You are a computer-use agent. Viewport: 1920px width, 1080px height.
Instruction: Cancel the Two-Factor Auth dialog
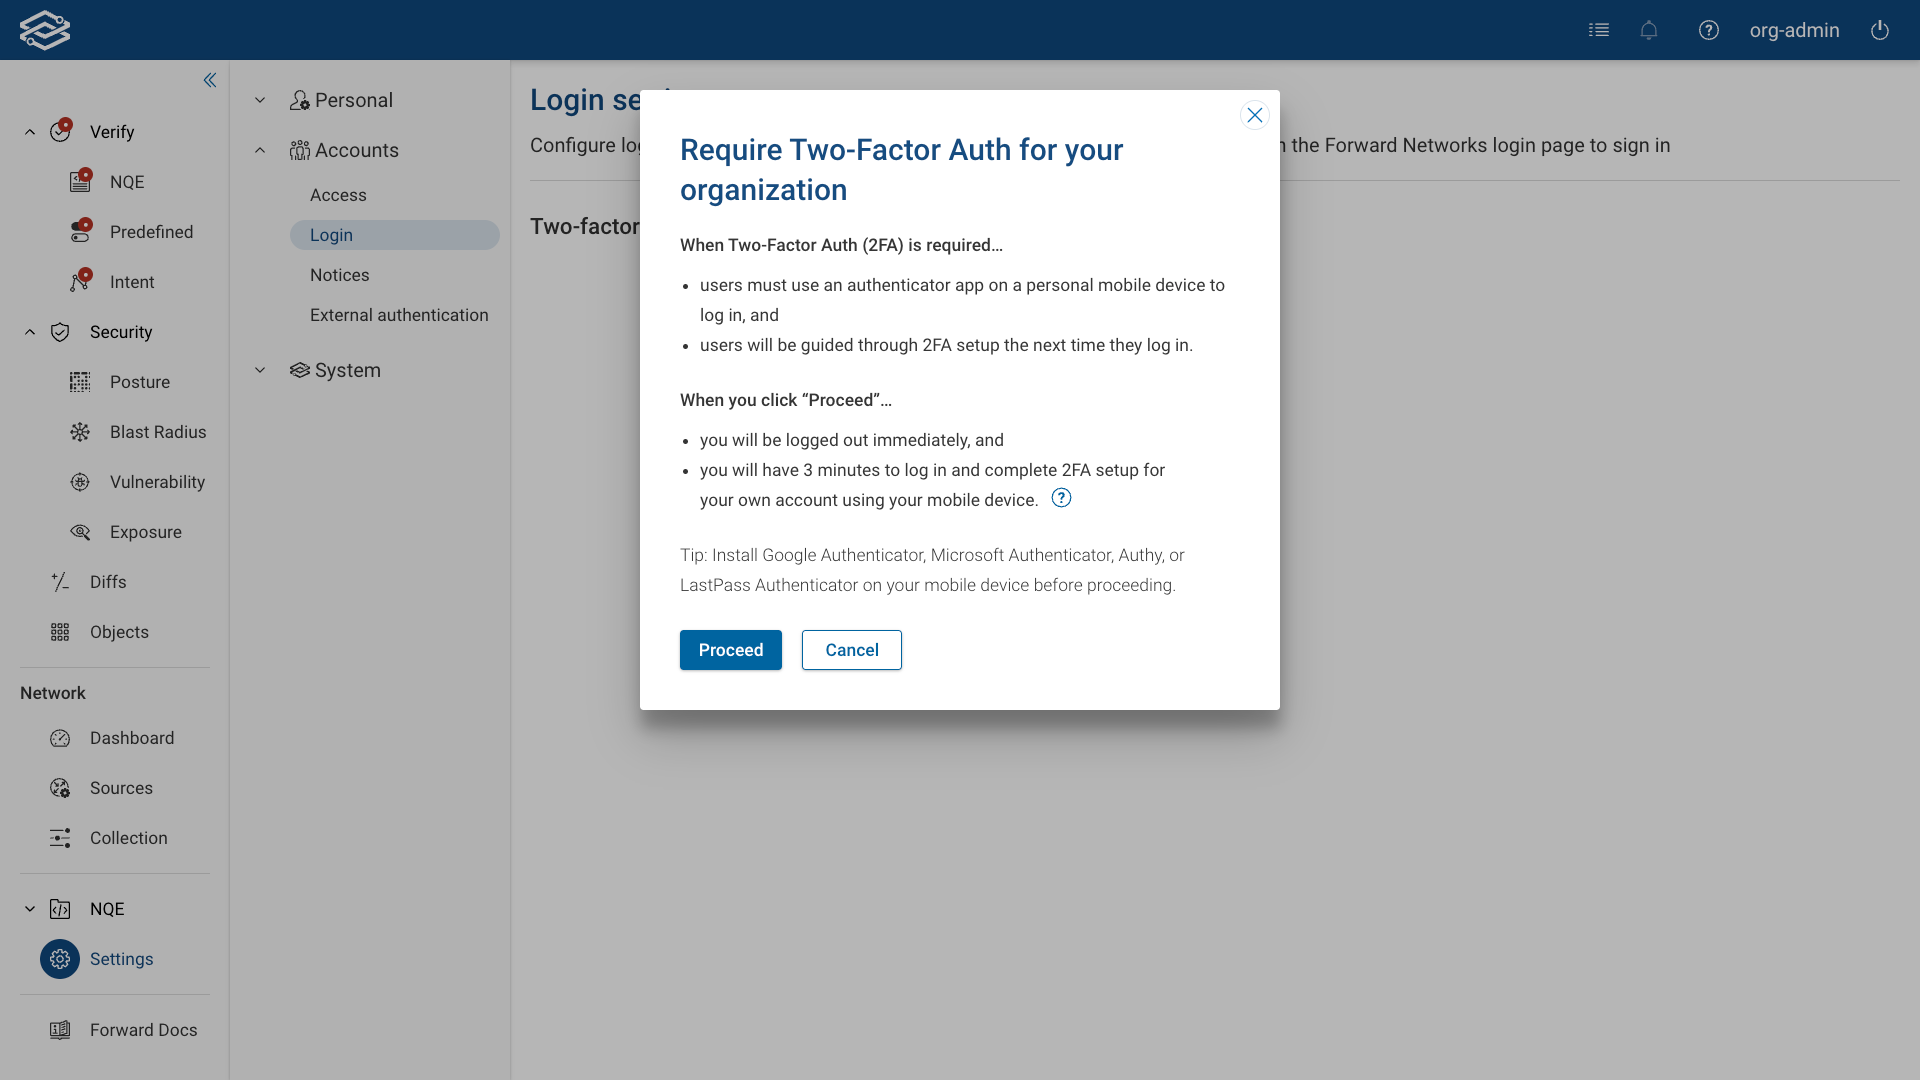[851, 649]
